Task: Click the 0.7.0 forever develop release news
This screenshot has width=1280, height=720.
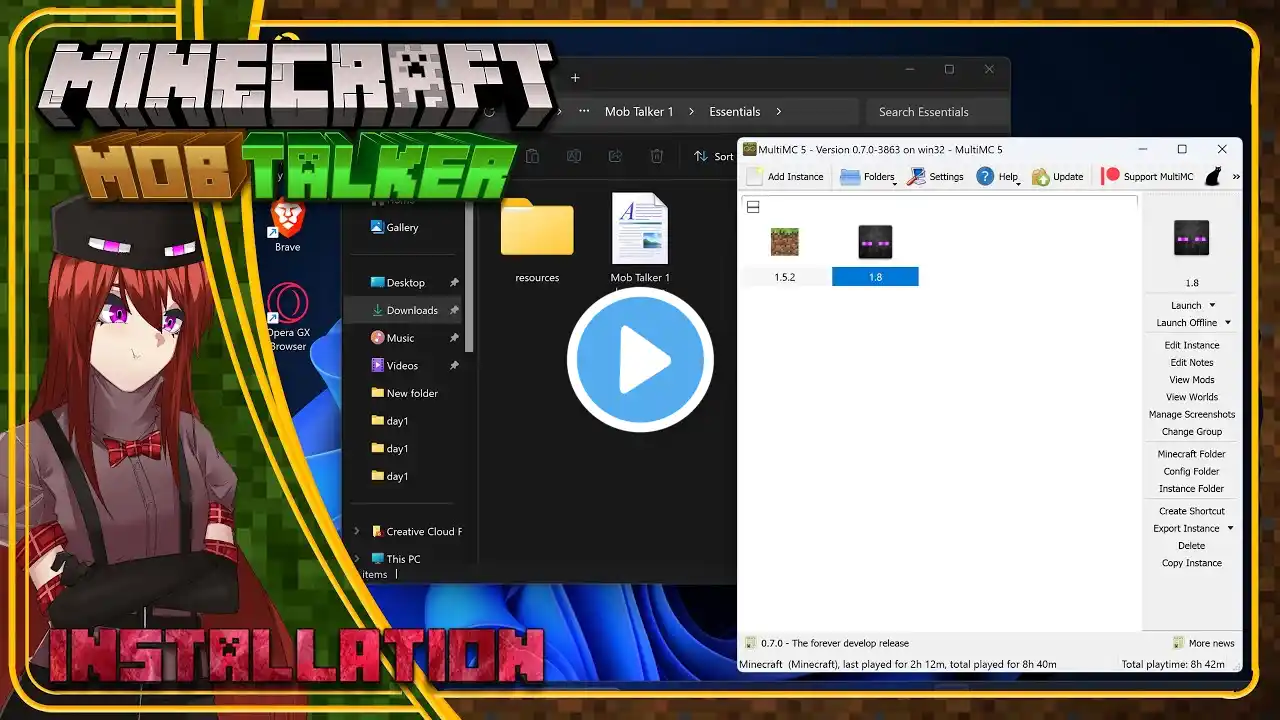Action: (x=826, y=643)
